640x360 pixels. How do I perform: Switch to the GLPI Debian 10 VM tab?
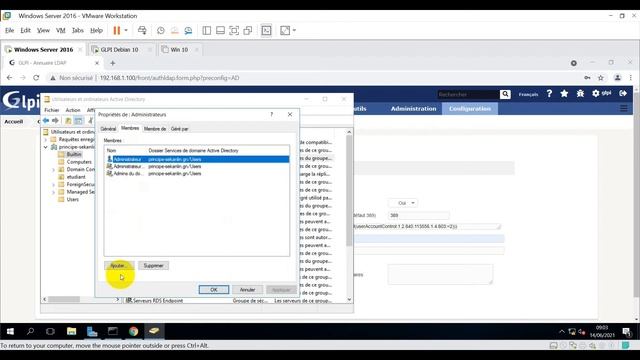[x=119, y=49]
